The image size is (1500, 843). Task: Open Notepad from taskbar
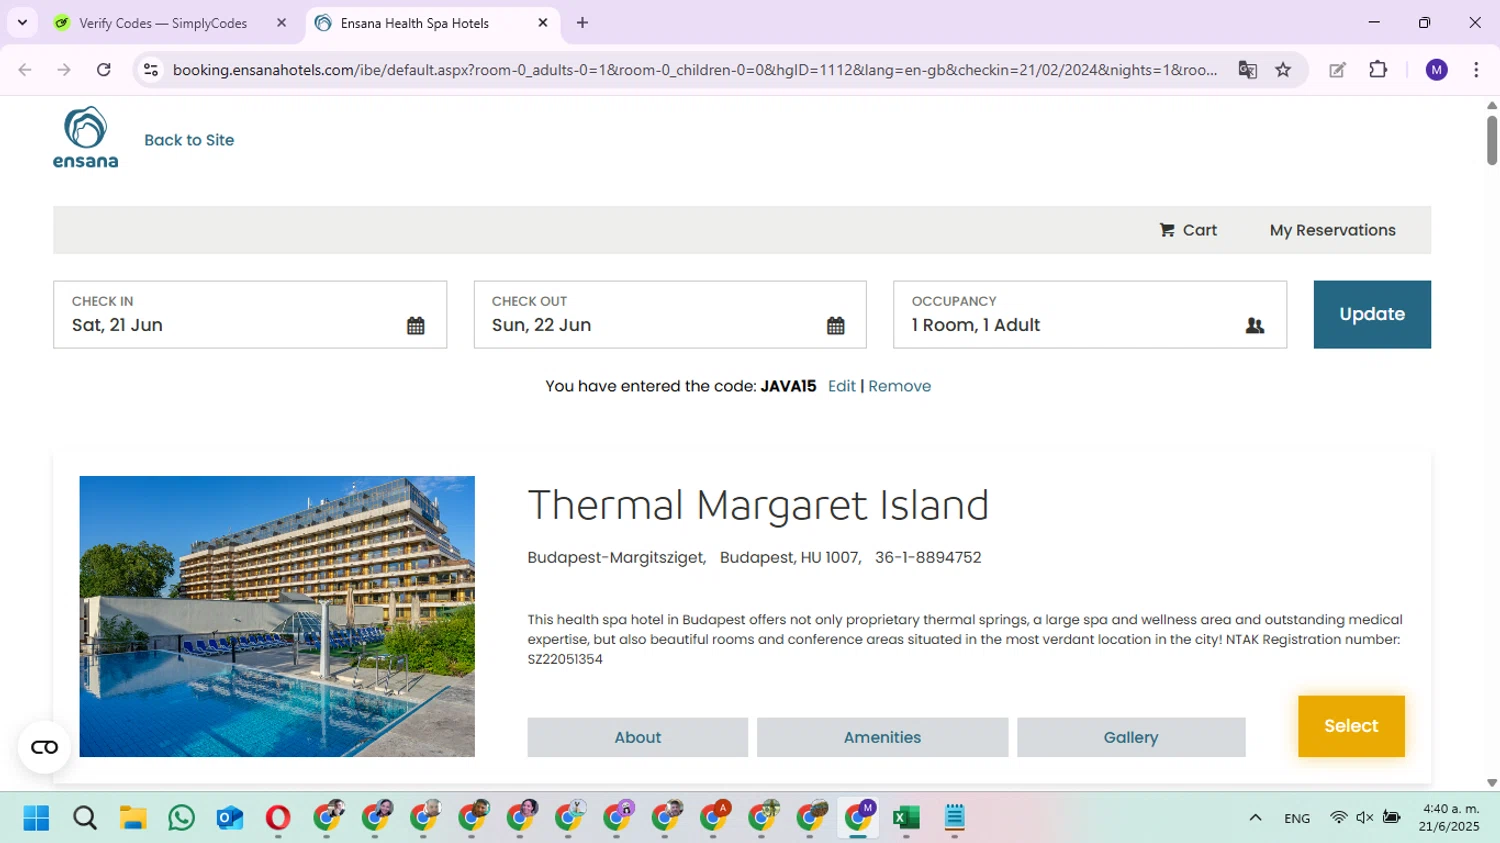click(955, 818)
